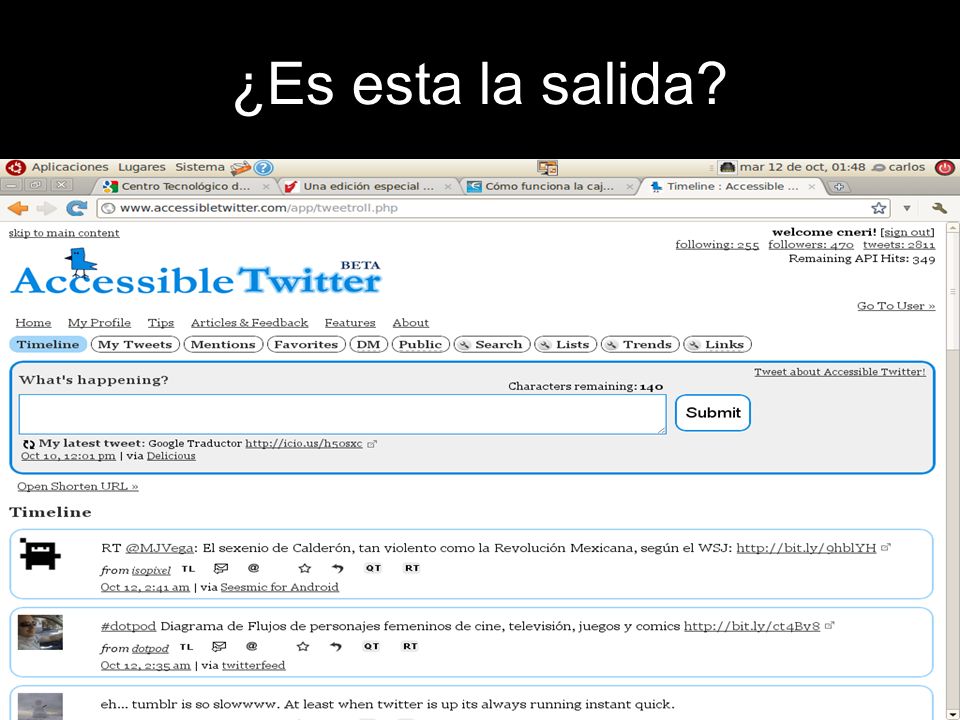Viewport: 960px width, 720px height.
Task: Expand Go To User »
Action: pyautogui.click(x=896, y=306)
